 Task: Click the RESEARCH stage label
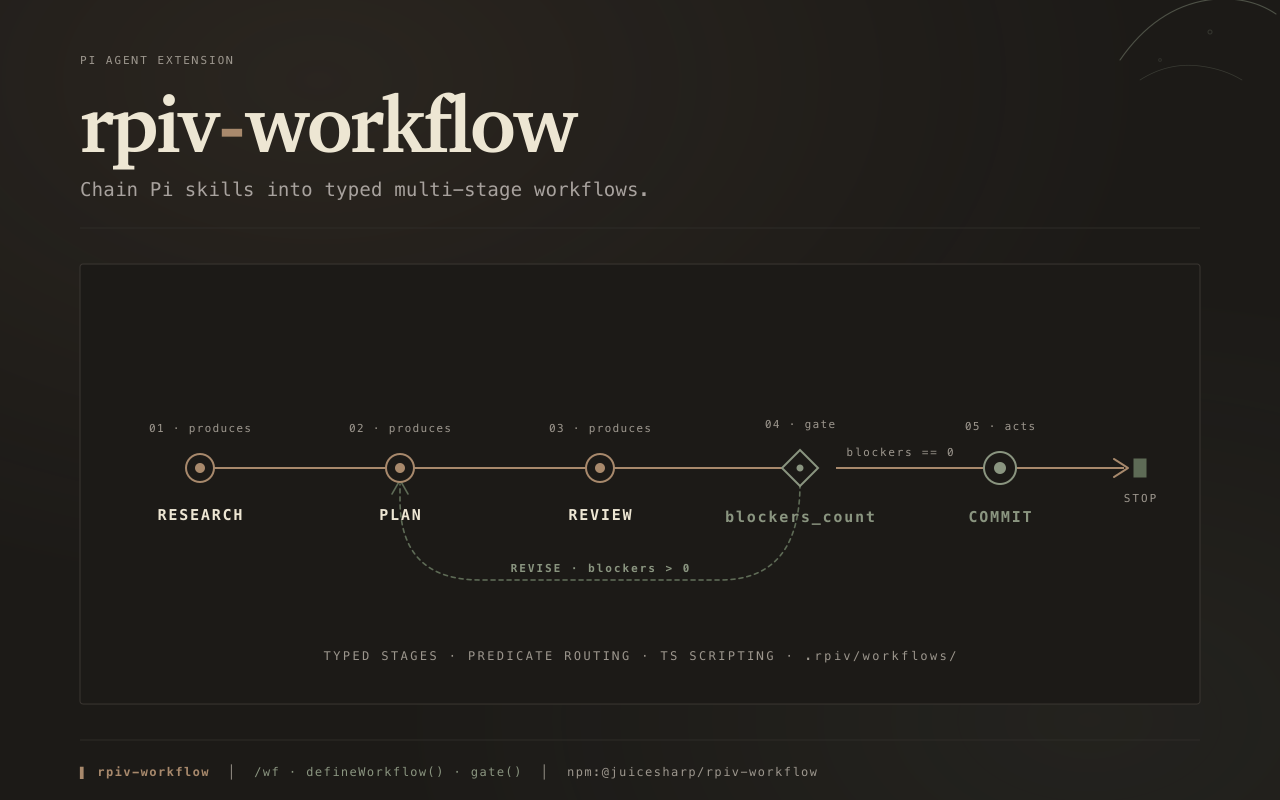click(x=200, y=515)
